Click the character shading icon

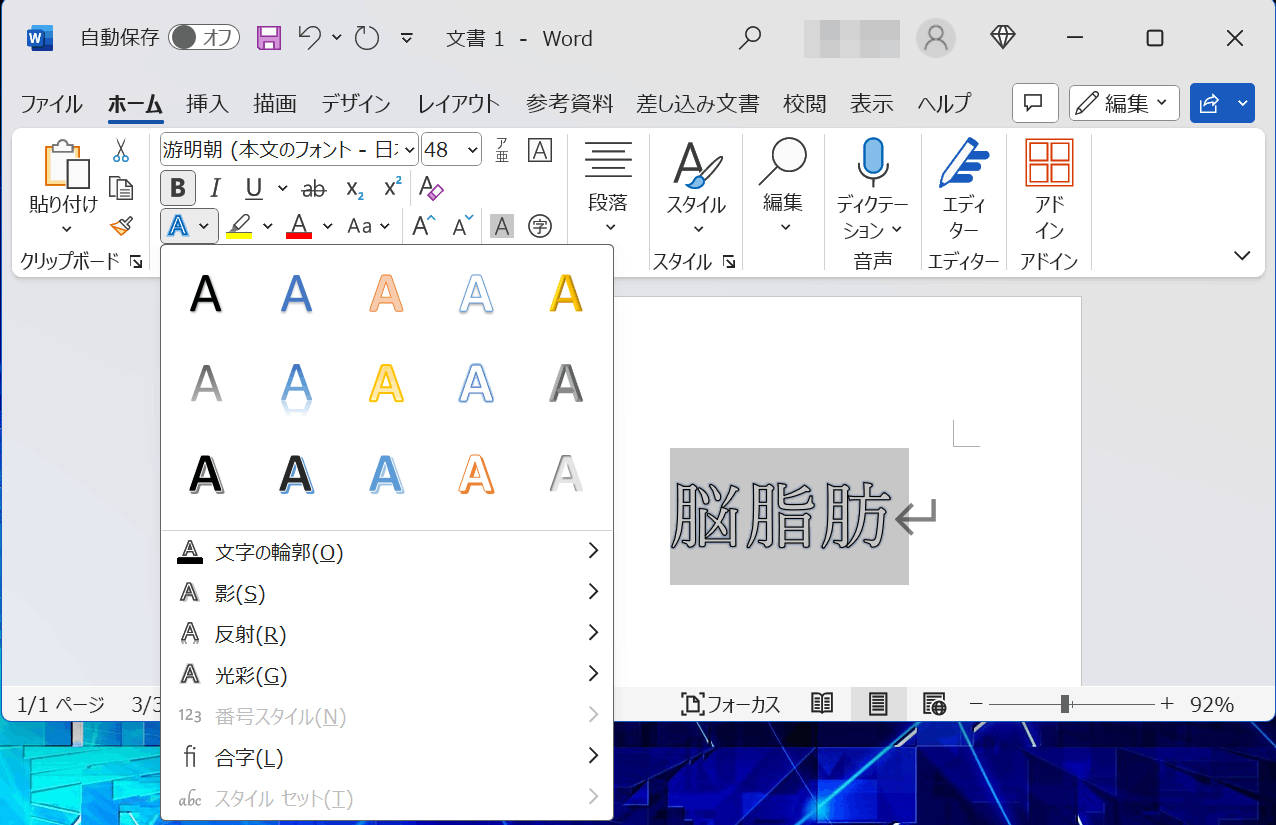click(x=501, y=226)
